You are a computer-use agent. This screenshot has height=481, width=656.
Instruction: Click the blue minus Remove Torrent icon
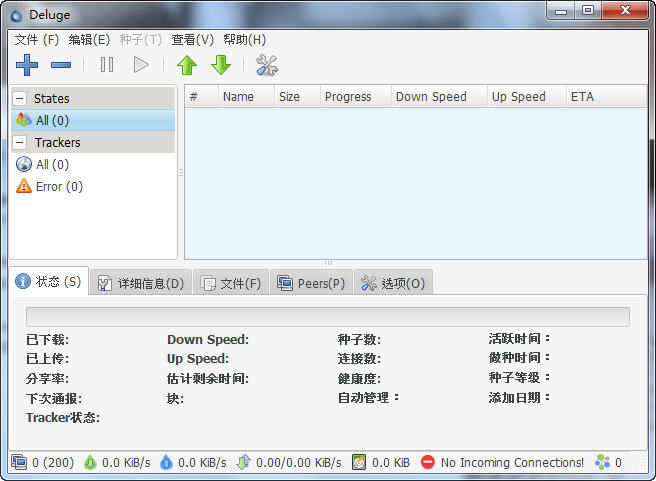[x=61, y=65]
